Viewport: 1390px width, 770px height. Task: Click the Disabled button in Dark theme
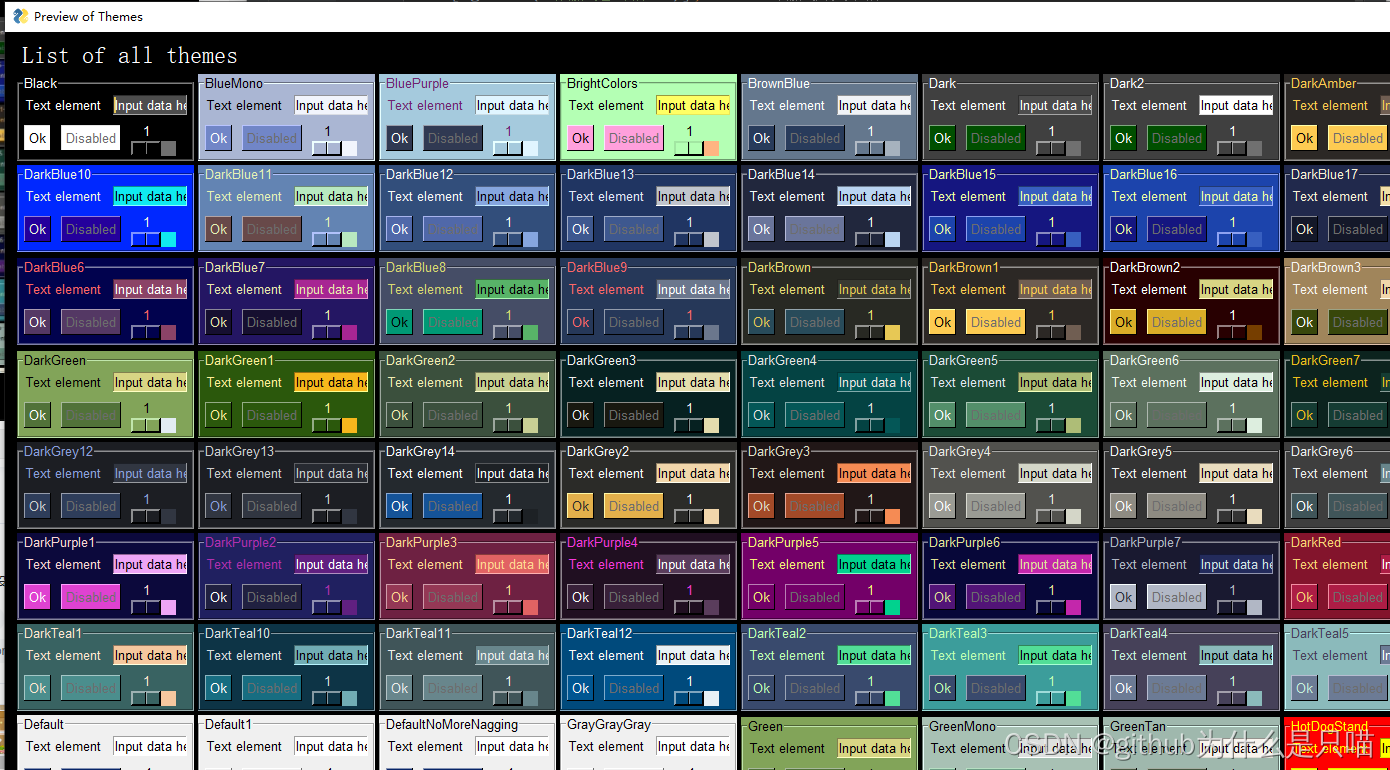(x=996, y=138)
